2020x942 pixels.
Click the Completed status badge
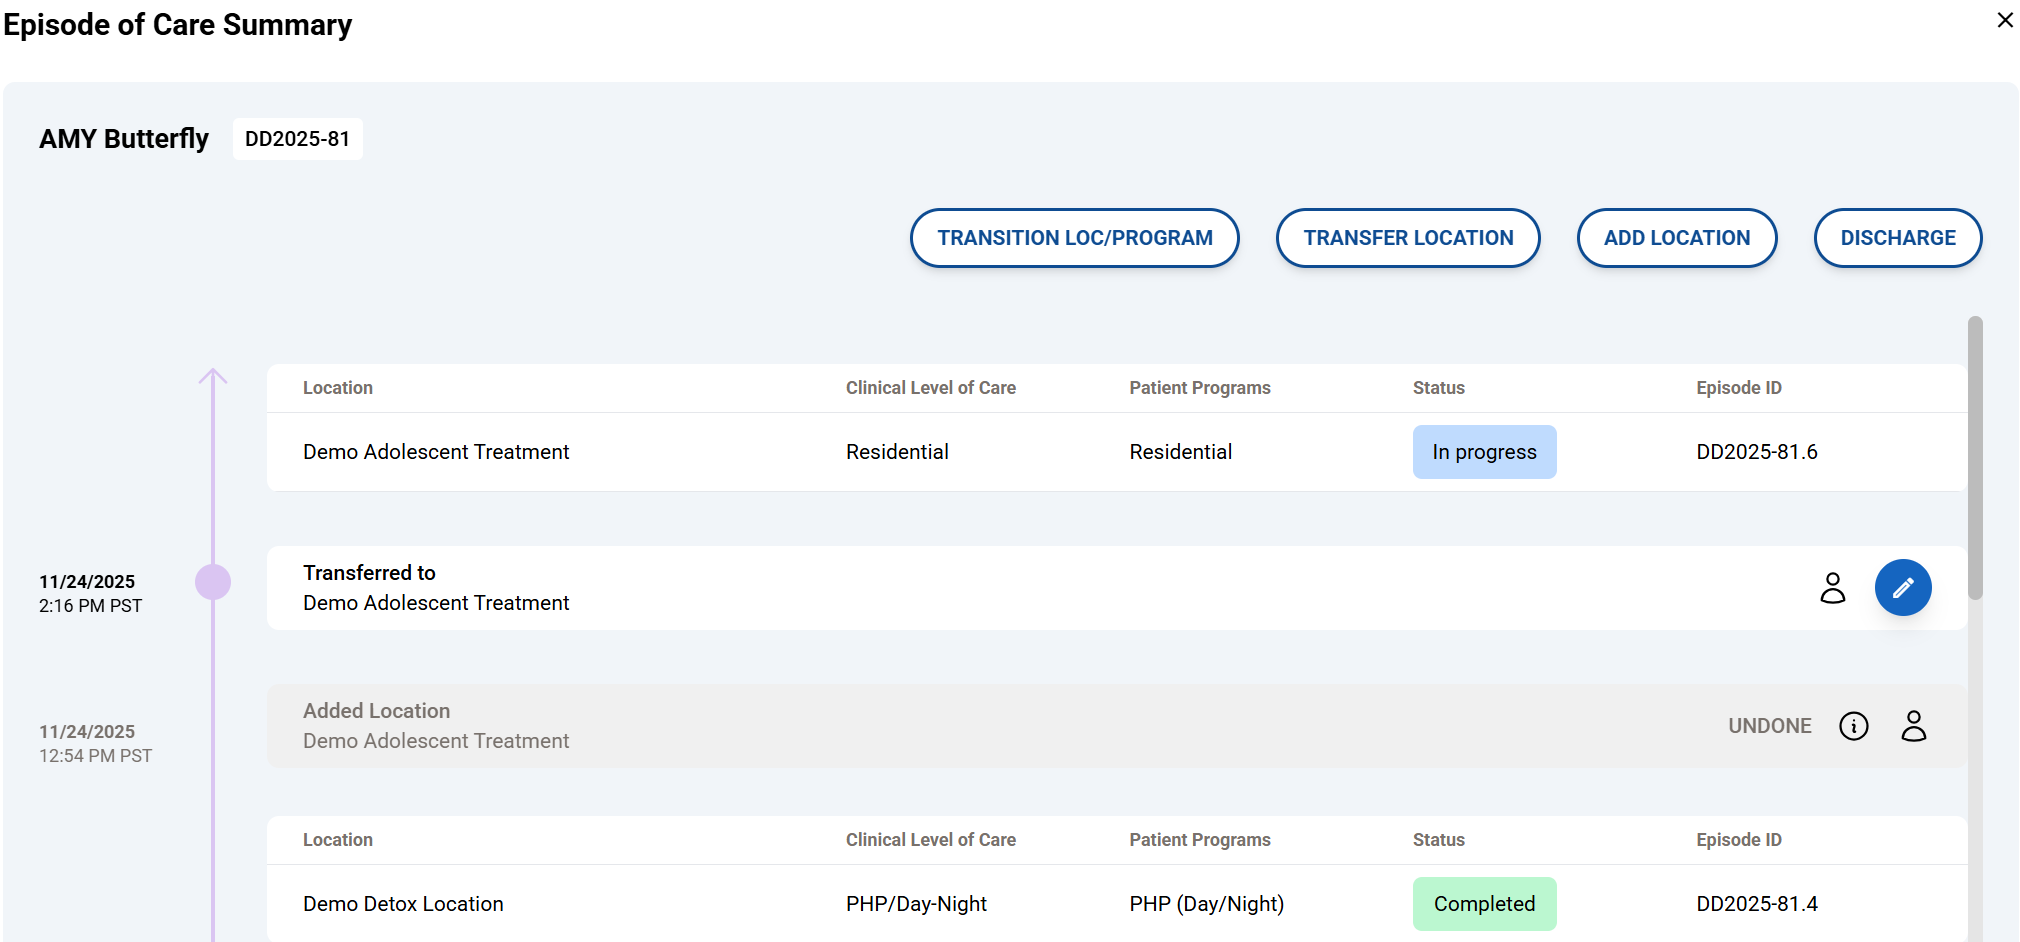click(1483, 904)
